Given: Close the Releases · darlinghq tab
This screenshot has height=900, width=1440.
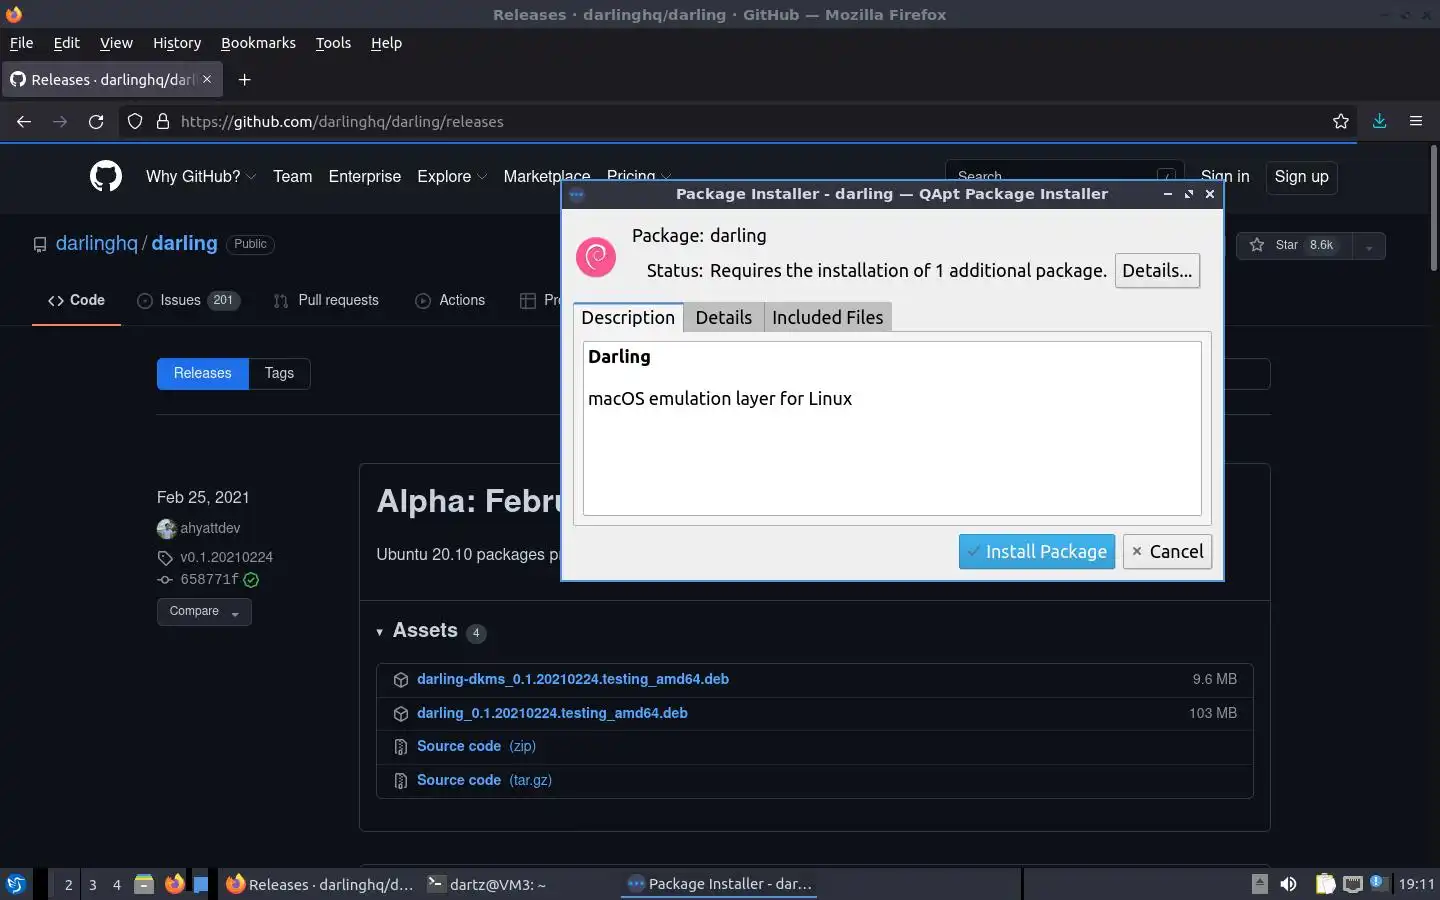Looking at the screenshot, I should [x=207, y=79].
